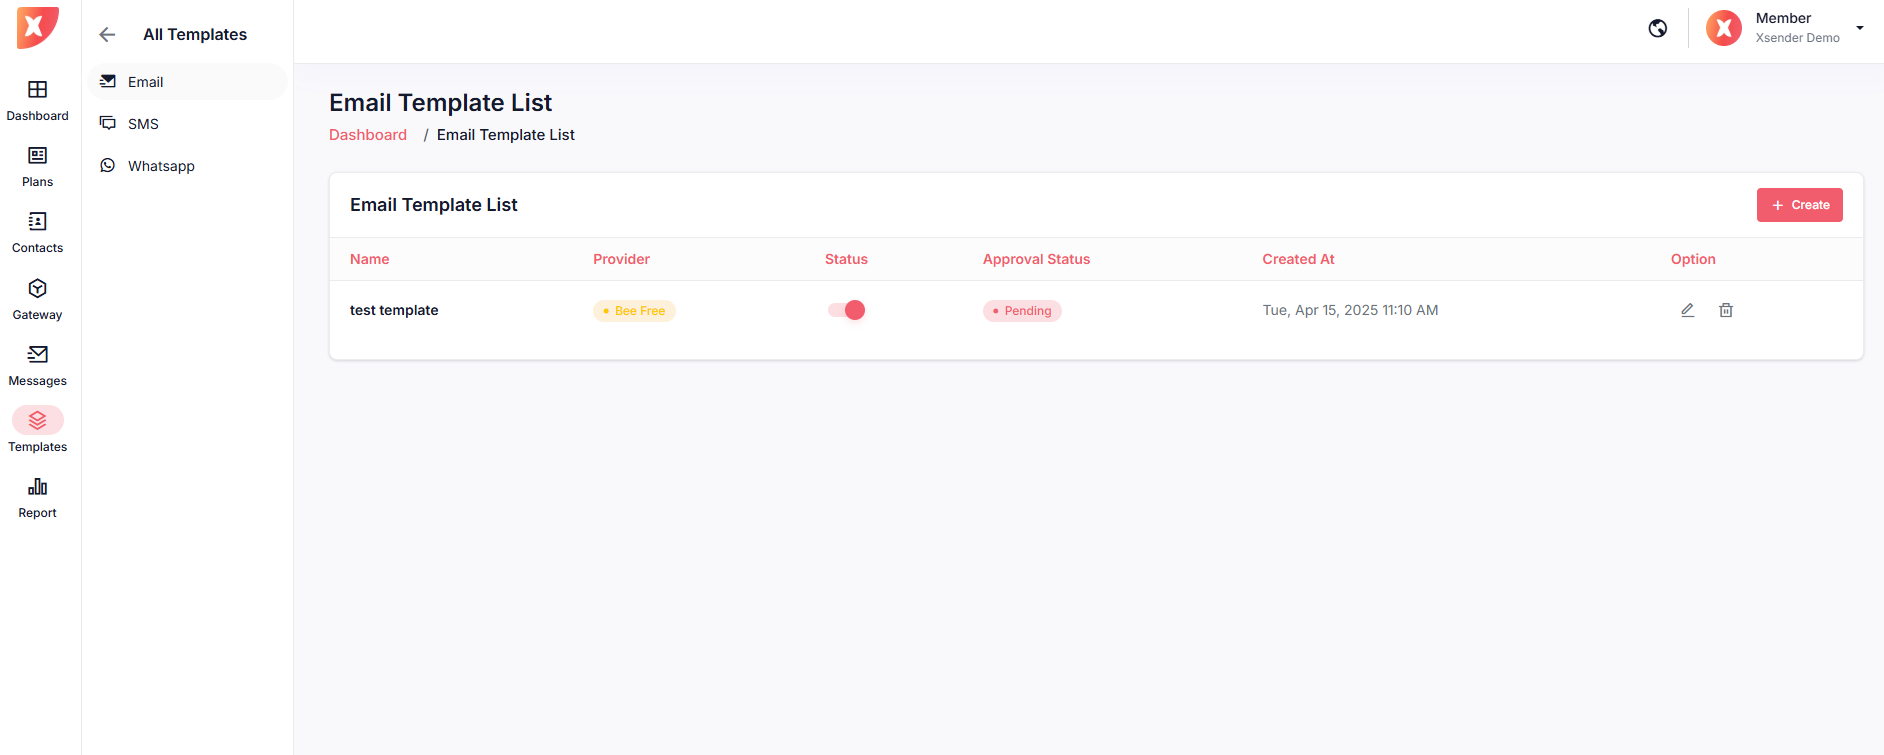Click the Create button
This screenshot has width=1884, height=755.
pyautogui.click(x=1799, y=205)
